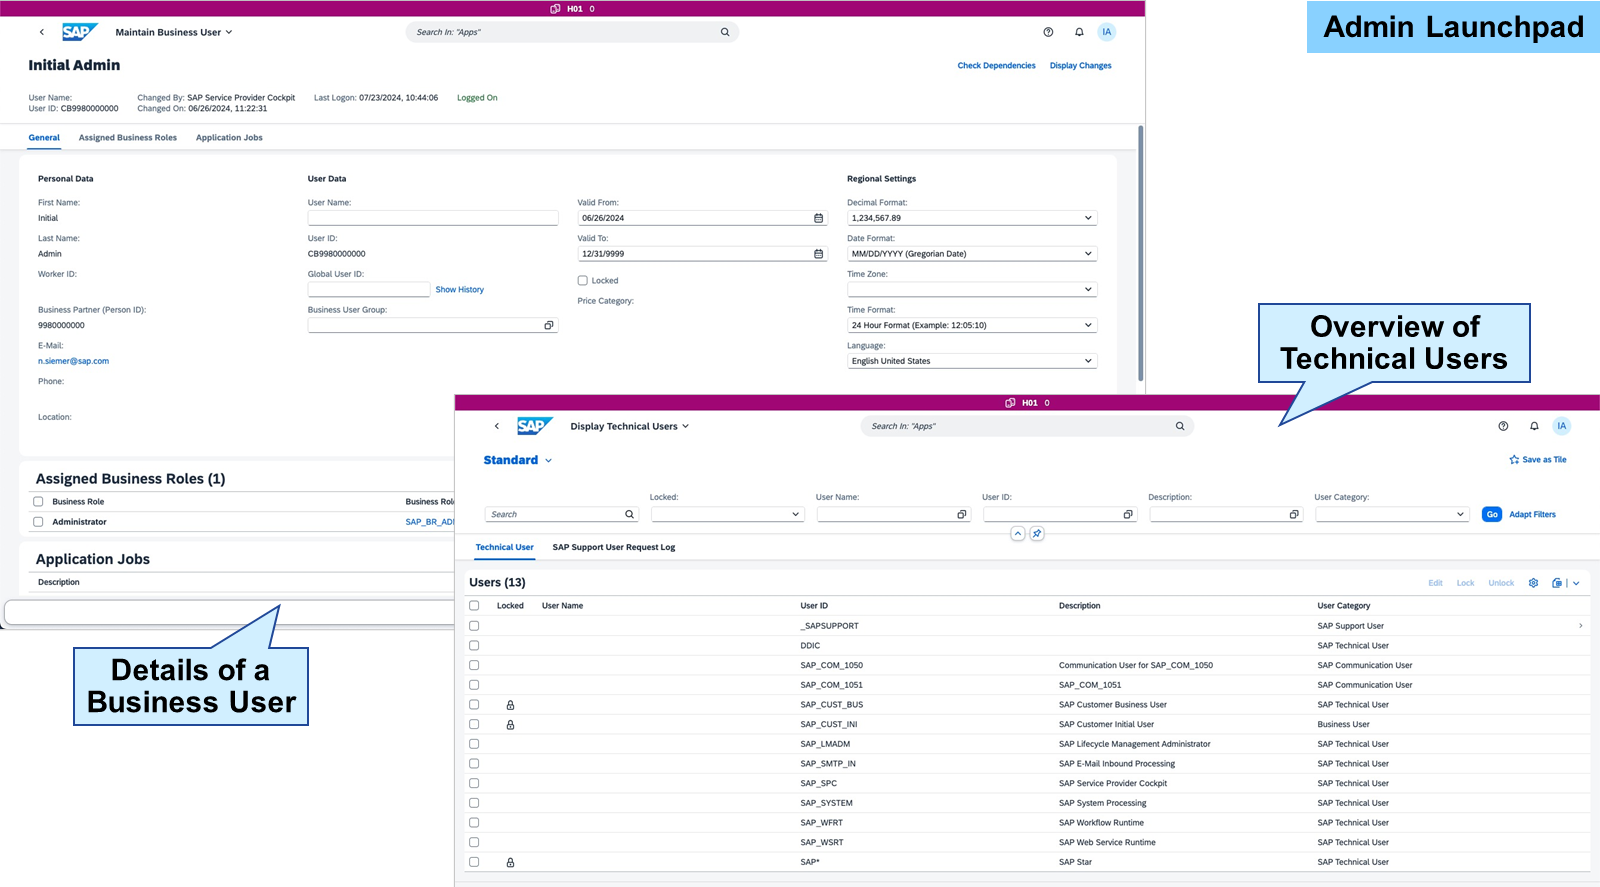The width and height of the screenshot is (1600, 887).
Task: Check the Administrator role row
Action: click(38, 522)
